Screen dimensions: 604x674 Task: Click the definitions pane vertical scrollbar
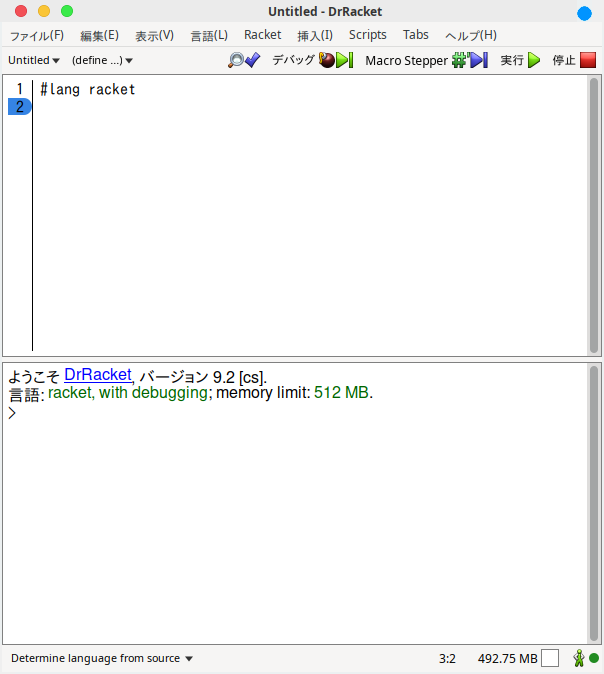594,215
